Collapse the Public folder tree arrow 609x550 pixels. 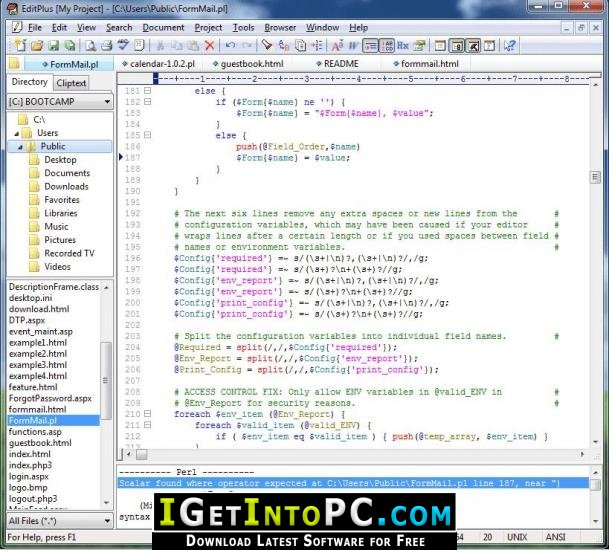(21, 147)
